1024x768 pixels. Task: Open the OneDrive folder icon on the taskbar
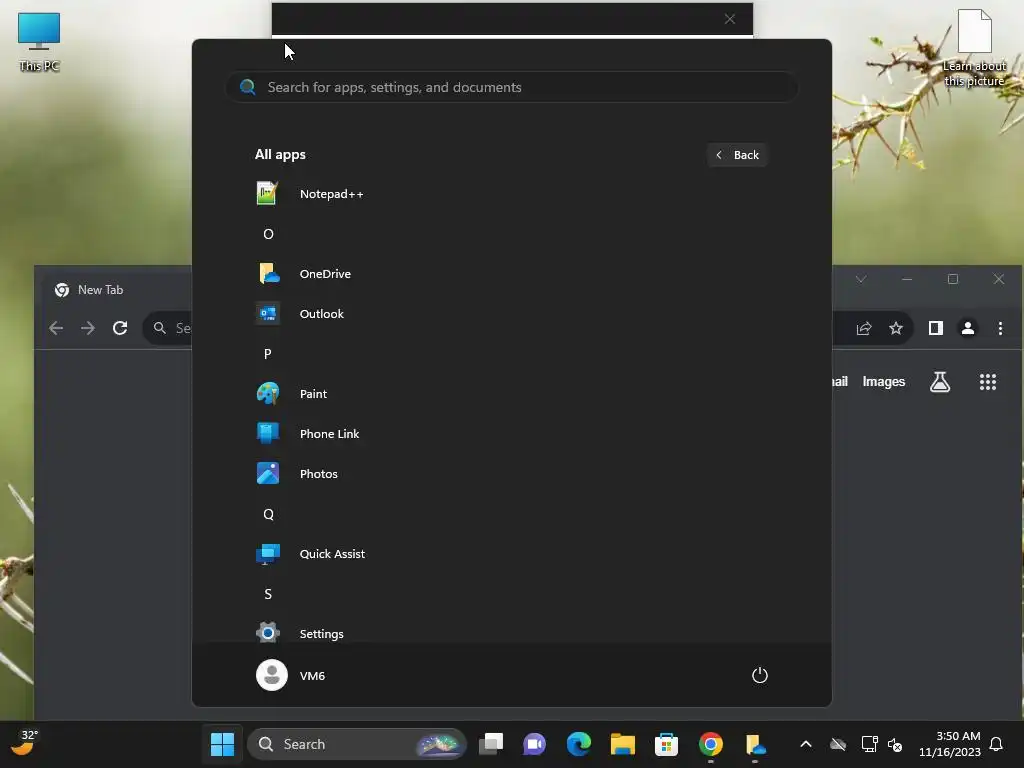tap(754, 744)
